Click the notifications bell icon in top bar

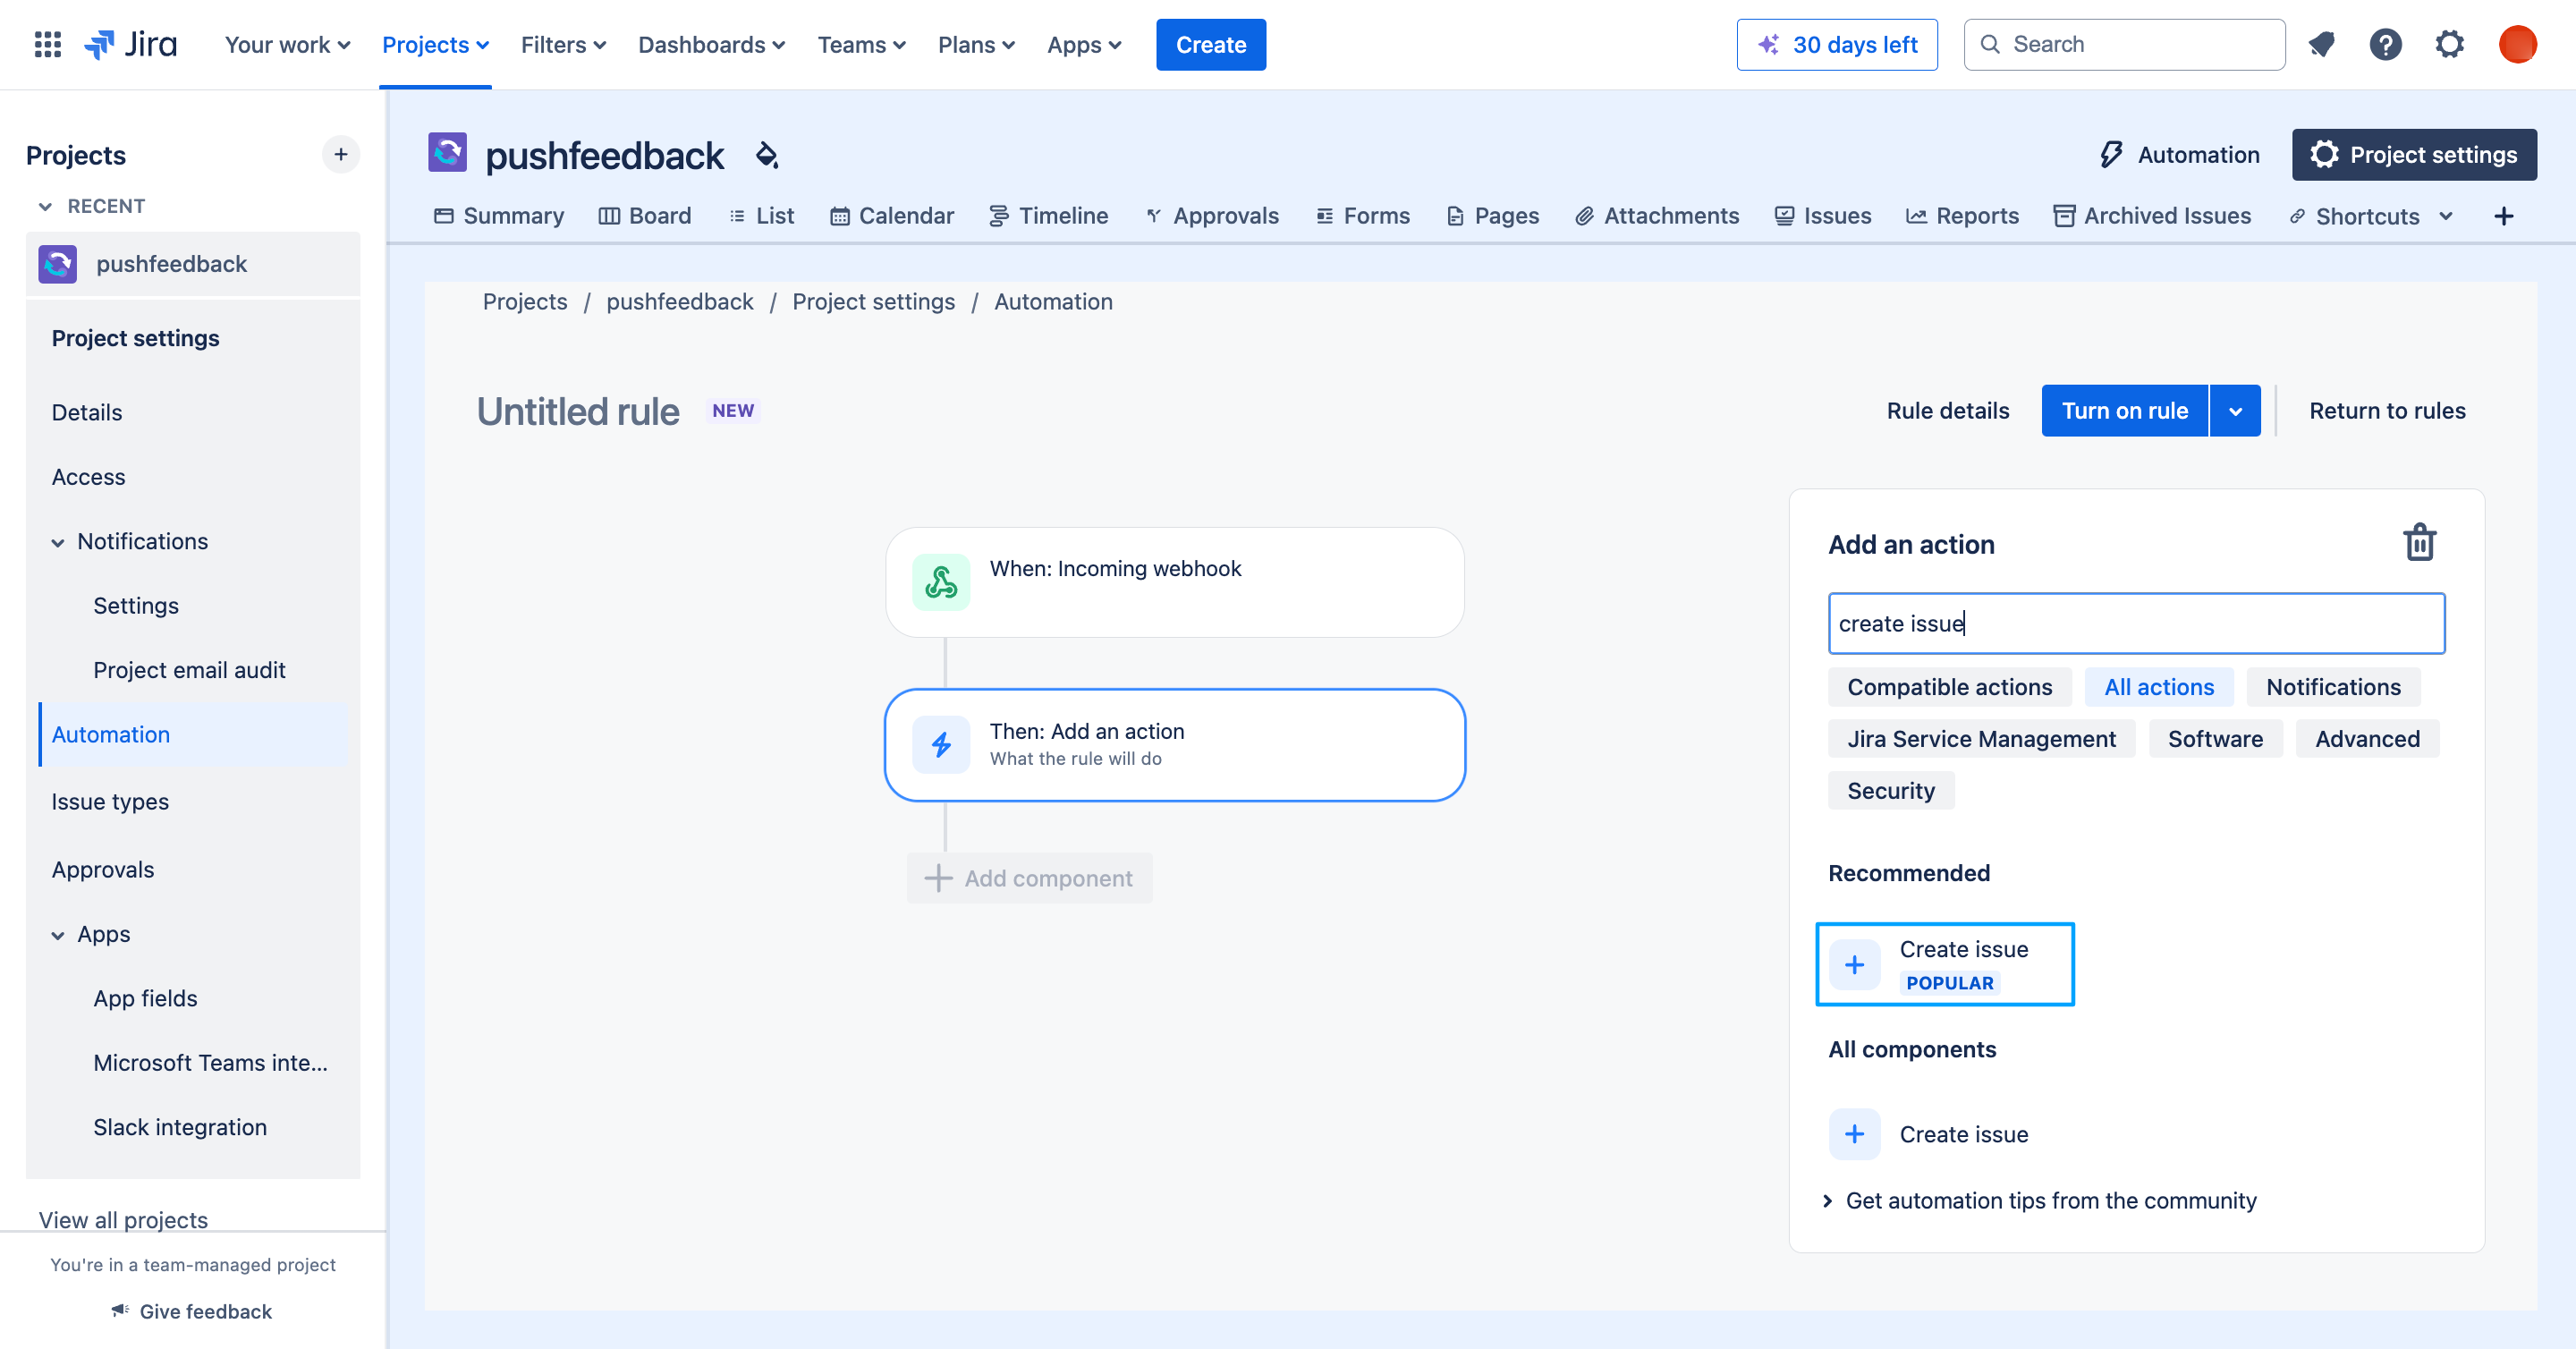click(x=2320, y=45)
